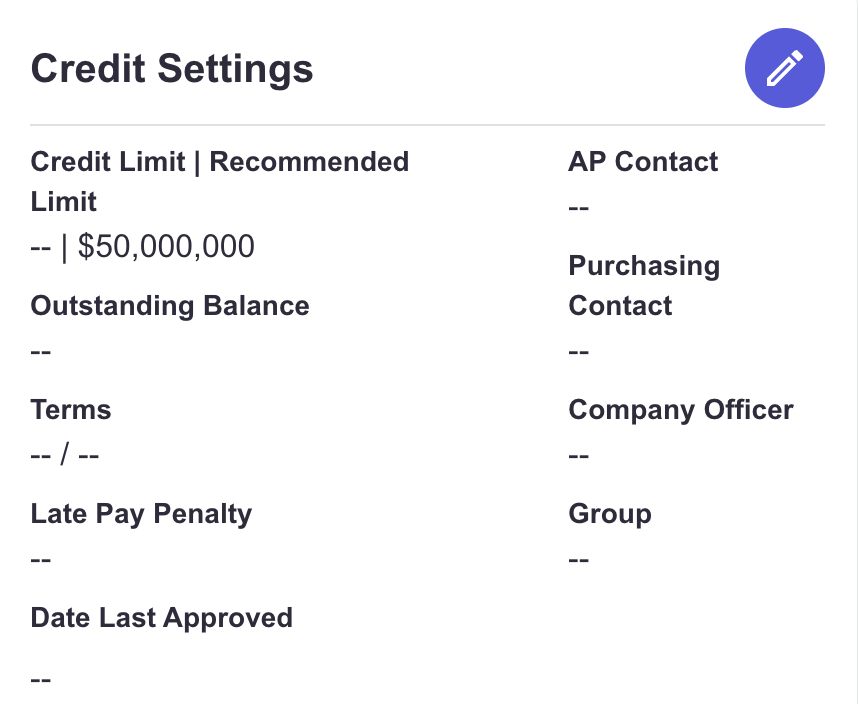Click the Group label
The image size is (858, 704).
610,514
